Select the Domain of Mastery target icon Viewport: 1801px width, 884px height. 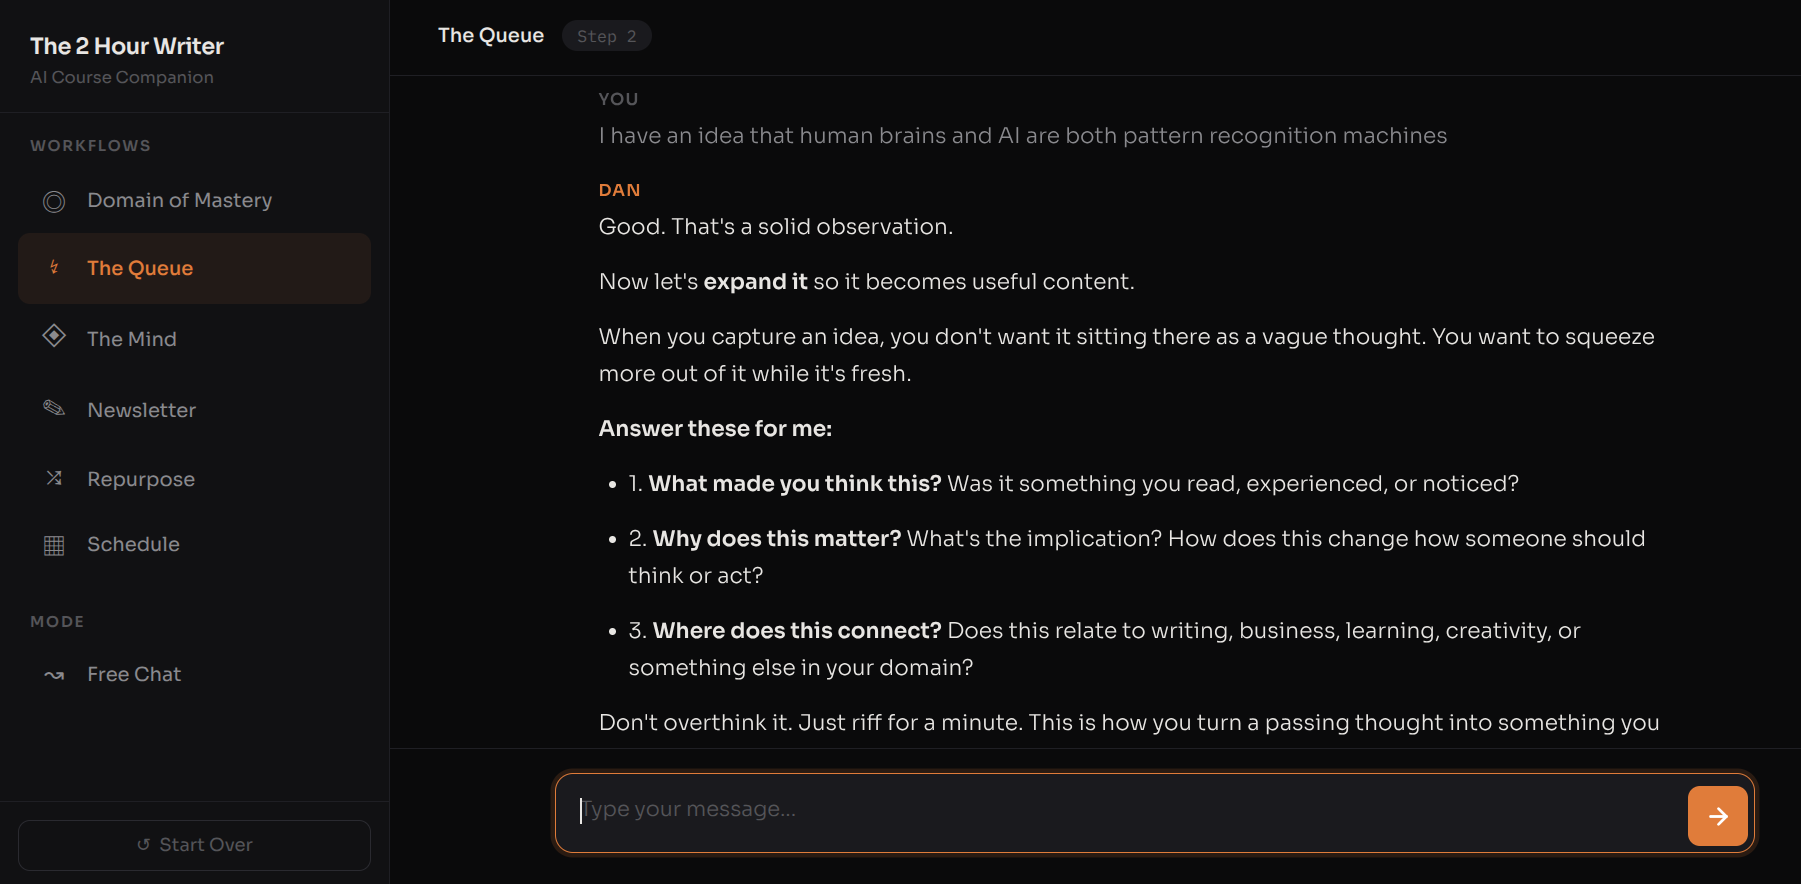pos(54,201)
